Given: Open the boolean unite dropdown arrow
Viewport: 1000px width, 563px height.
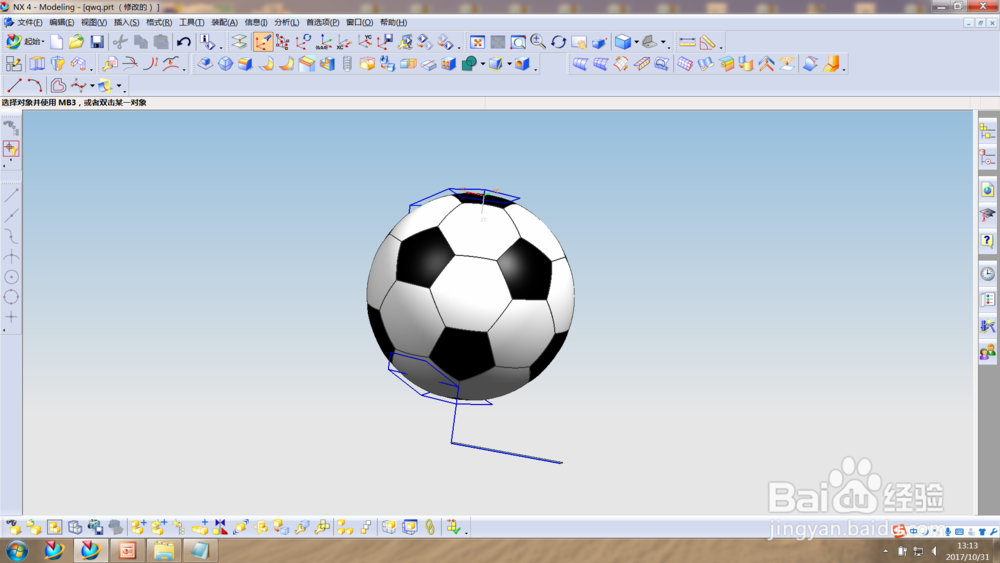Looking at the screenshot, I should [483, 64].
